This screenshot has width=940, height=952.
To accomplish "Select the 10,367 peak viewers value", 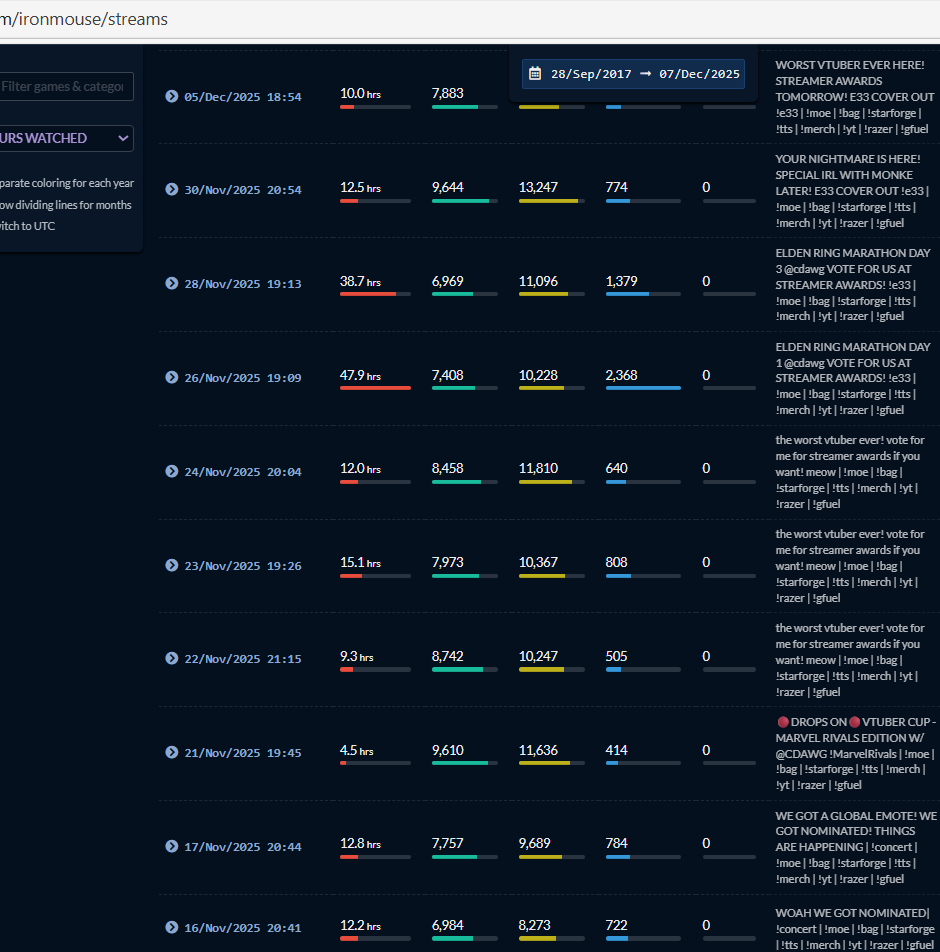I will click(x=538, y=563).
